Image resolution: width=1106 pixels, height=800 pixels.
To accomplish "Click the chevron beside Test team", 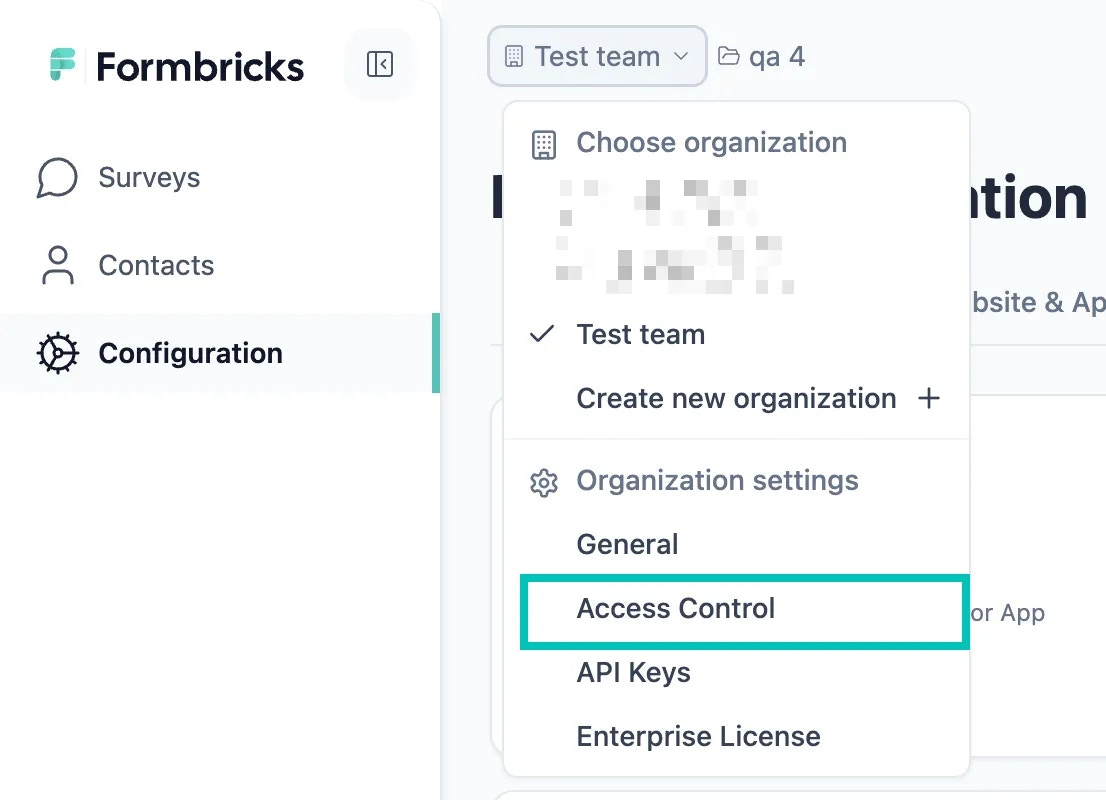I will 682,56.
